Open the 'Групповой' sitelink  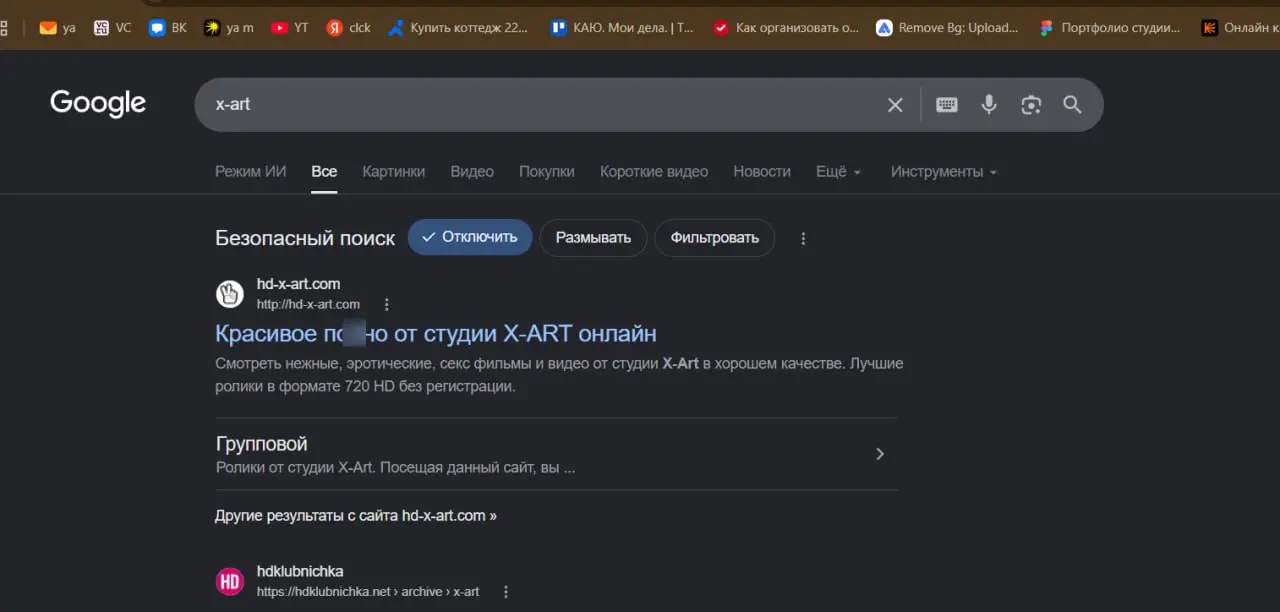tap(262, 444)
